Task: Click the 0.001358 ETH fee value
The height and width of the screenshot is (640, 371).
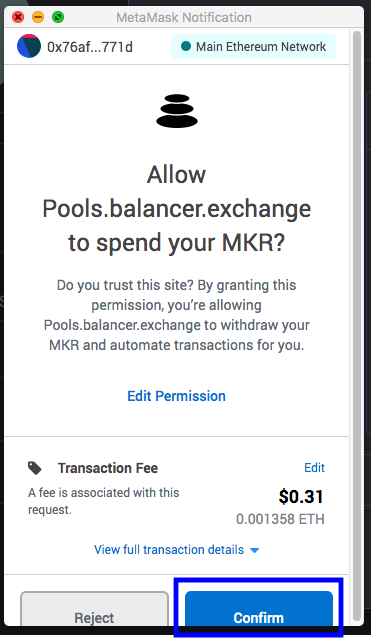Action: coord(280,519)
